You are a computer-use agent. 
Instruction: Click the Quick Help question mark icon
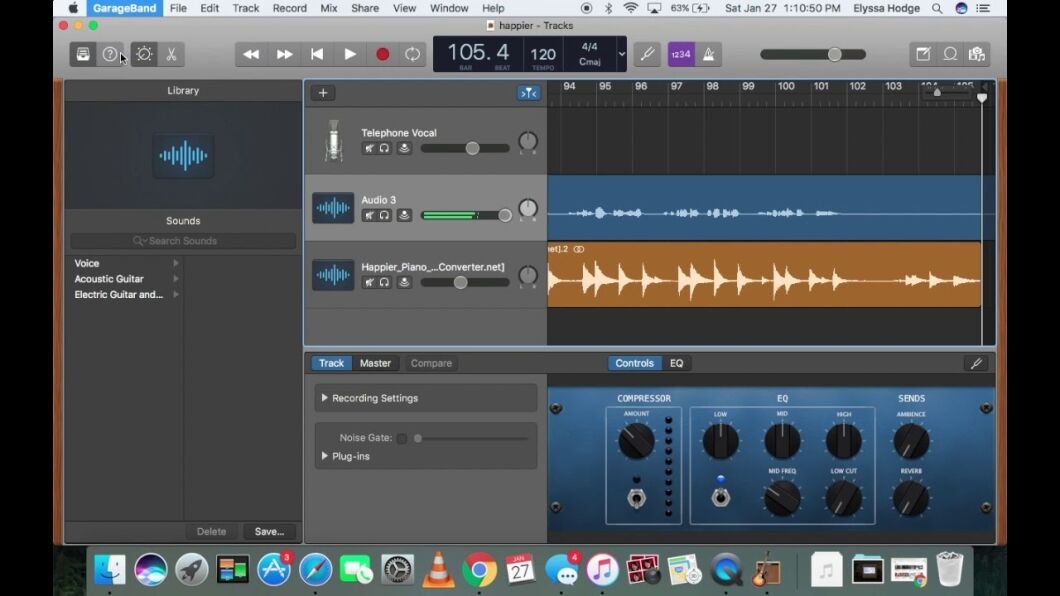110,54
